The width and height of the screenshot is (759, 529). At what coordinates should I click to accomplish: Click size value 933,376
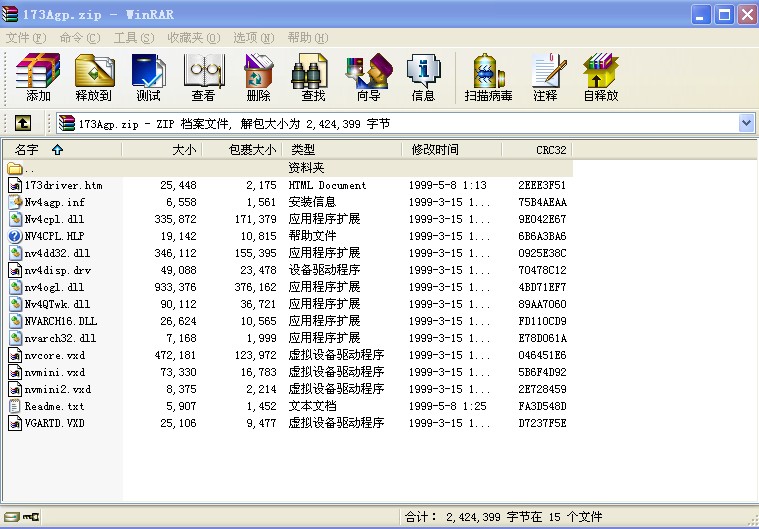(x=175, y=287)
